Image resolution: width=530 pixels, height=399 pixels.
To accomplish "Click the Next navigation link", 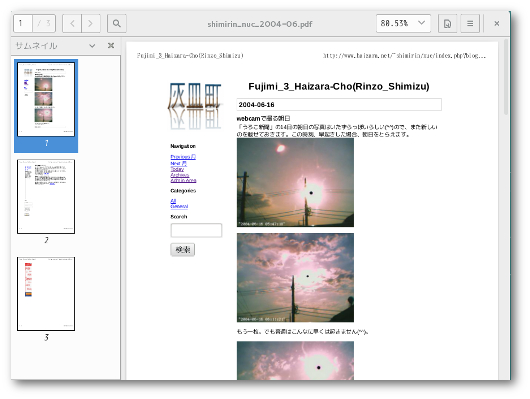I will click(178, 163).
